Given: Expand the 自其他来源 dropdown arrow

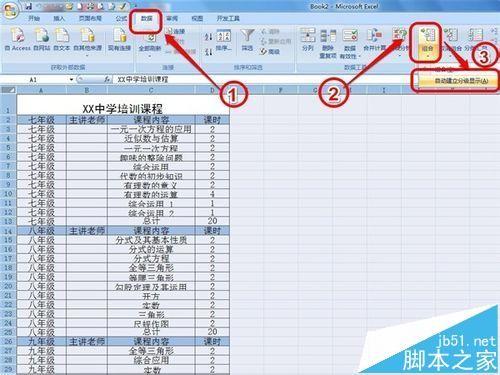Looking at the screenshot, I should click(88, 55).
